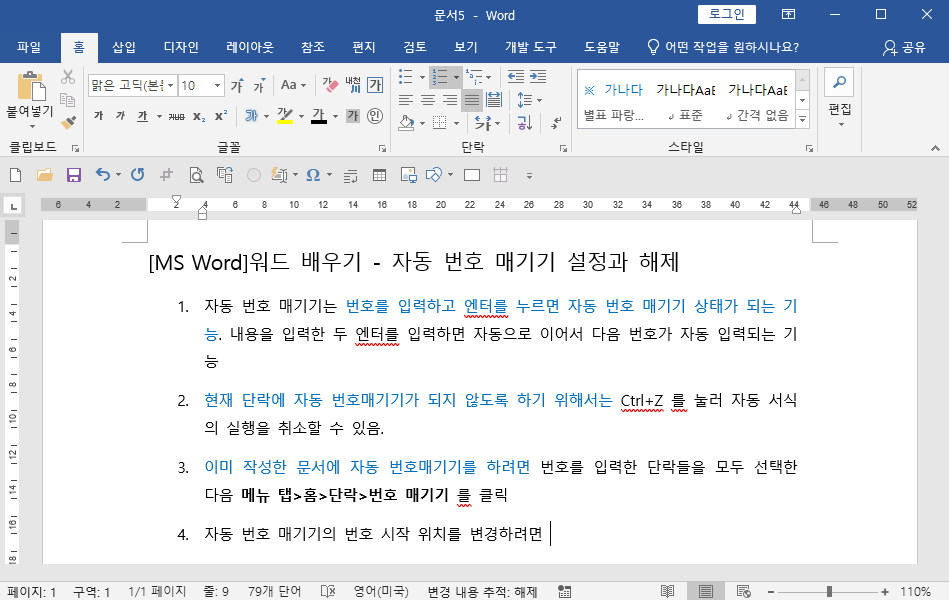Show paragraph marks icon
949x600 pixels.
556,123
